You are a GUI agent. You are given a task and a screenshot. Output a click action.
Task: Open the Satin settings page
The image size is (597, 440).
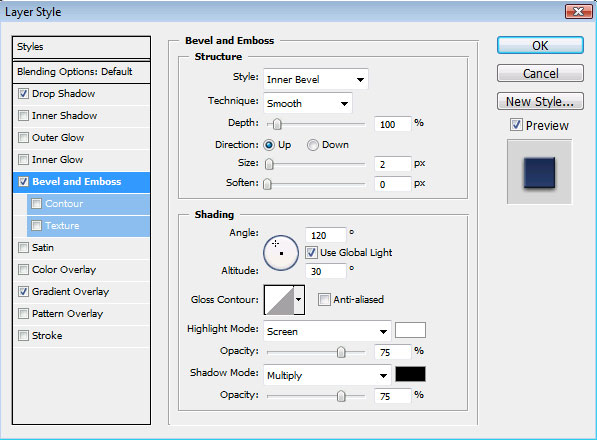coord(43,248)
